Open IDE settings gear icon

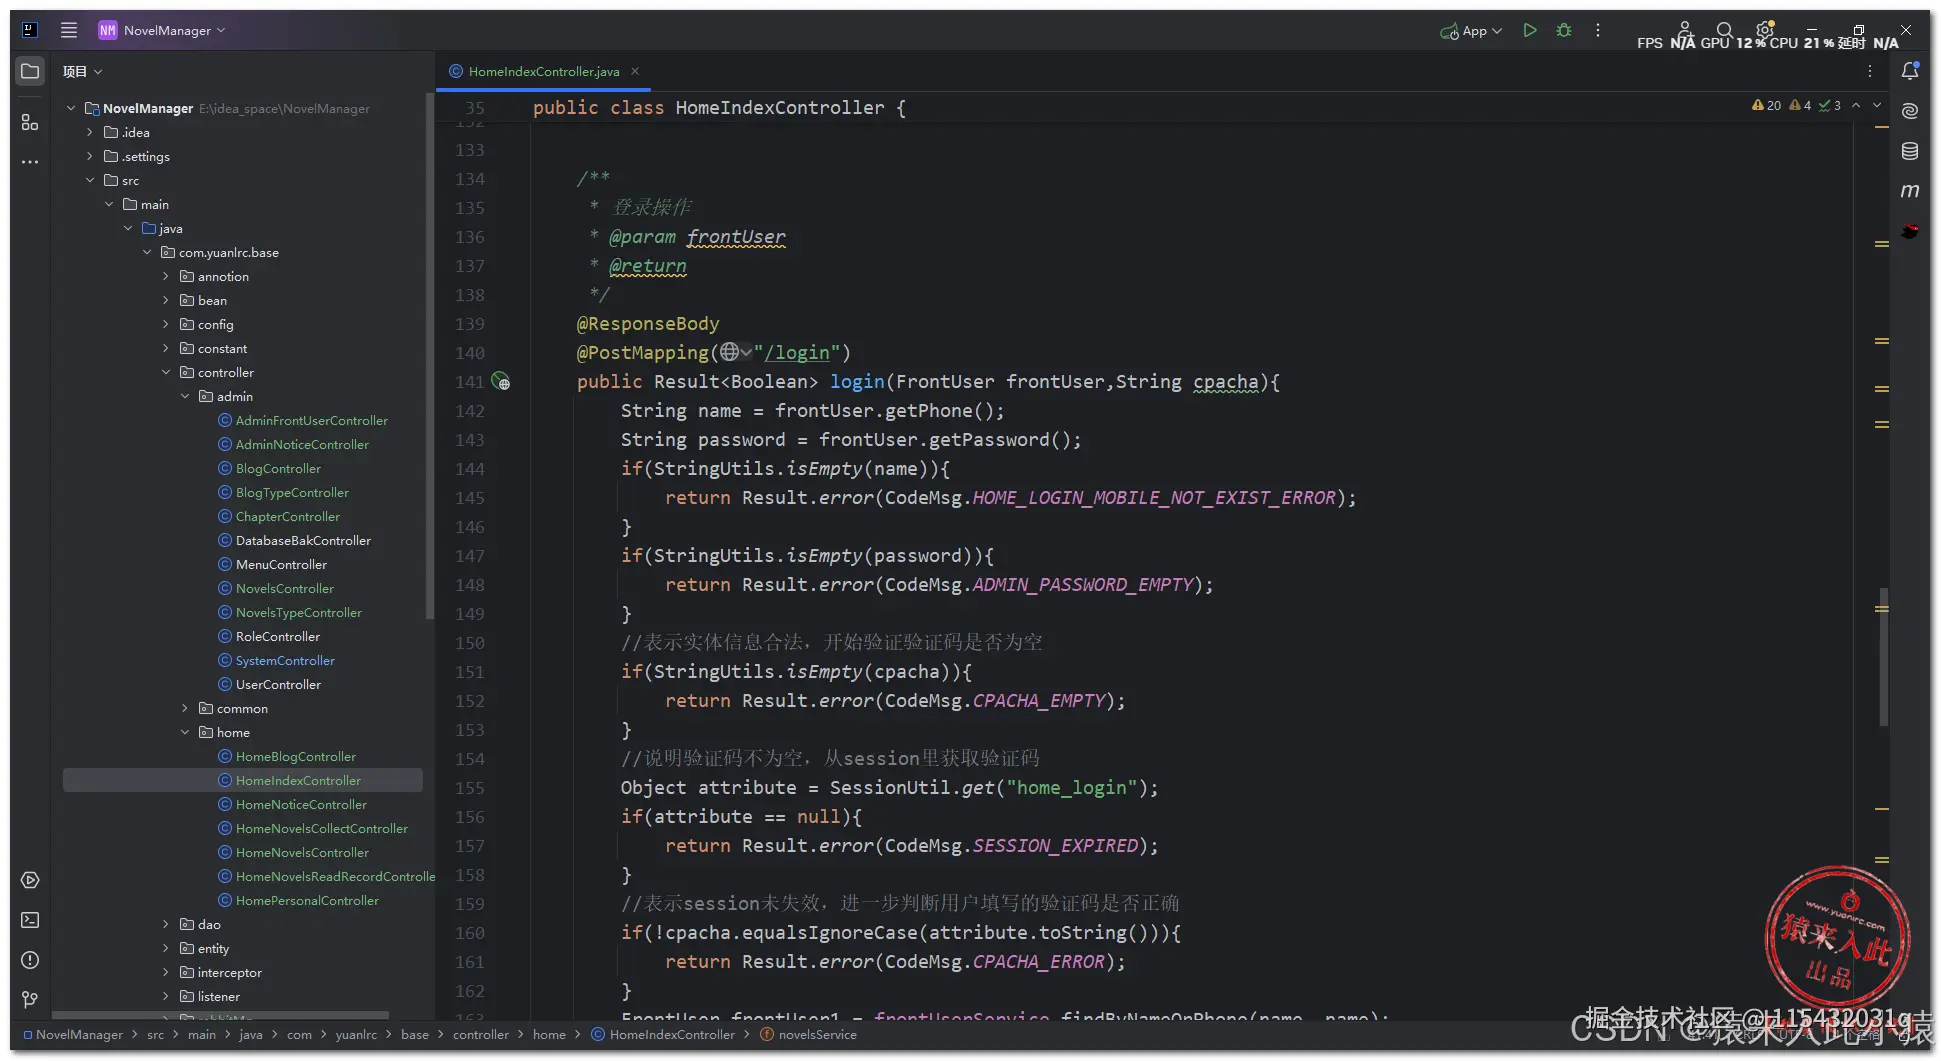point(1765,30)
